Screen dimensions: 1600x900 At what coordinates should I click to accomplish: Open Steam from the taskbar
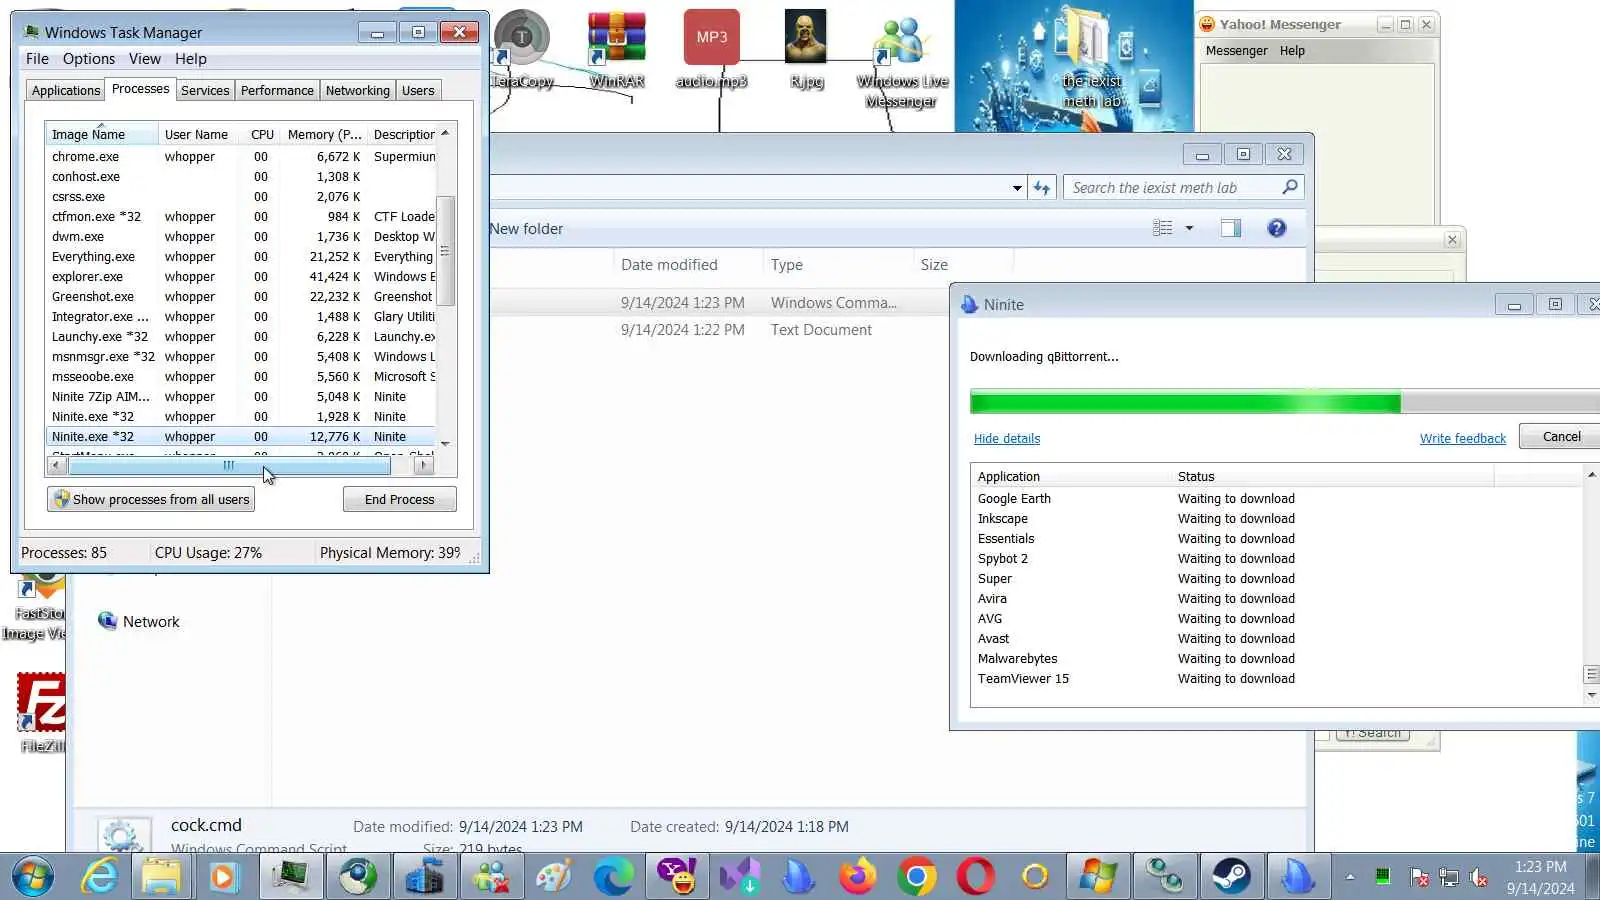coord(1231,877)
